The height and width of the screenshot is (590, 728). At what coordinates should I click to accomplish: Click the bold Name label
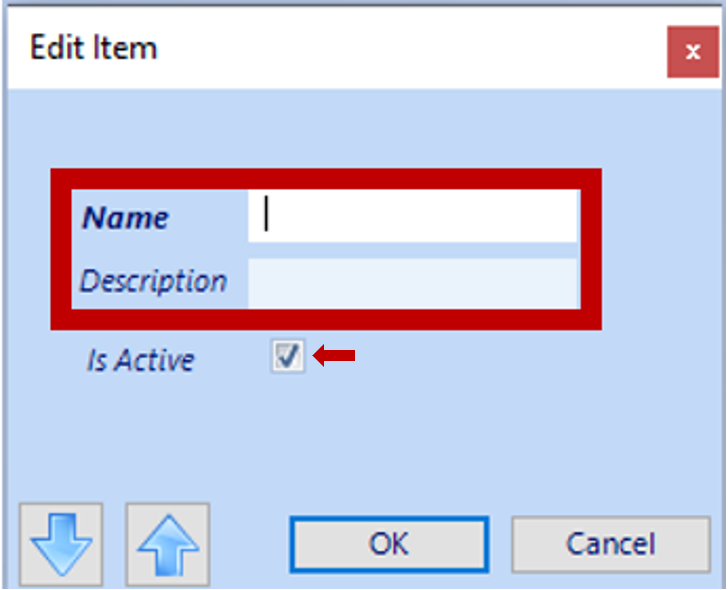pos(125,217)
